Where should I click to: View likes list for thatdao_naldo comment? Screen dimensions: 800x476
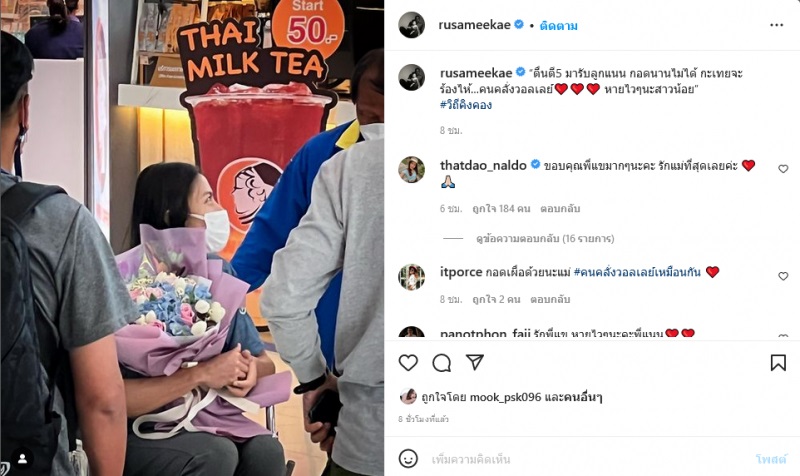pyautogui.click(x=501, y=208)
